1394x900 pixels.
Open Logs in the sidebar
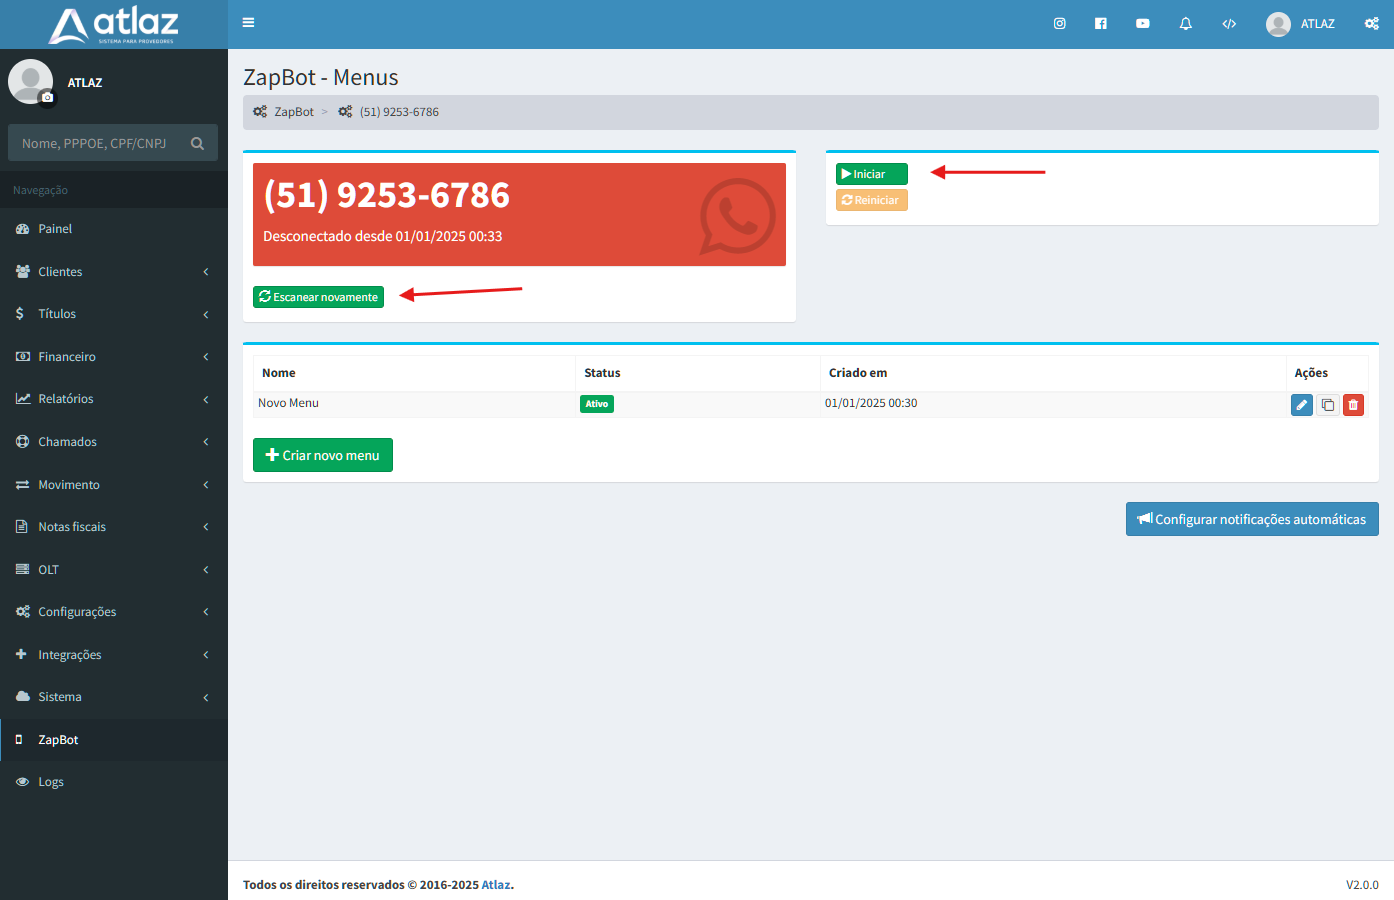[x=114, y=782]
